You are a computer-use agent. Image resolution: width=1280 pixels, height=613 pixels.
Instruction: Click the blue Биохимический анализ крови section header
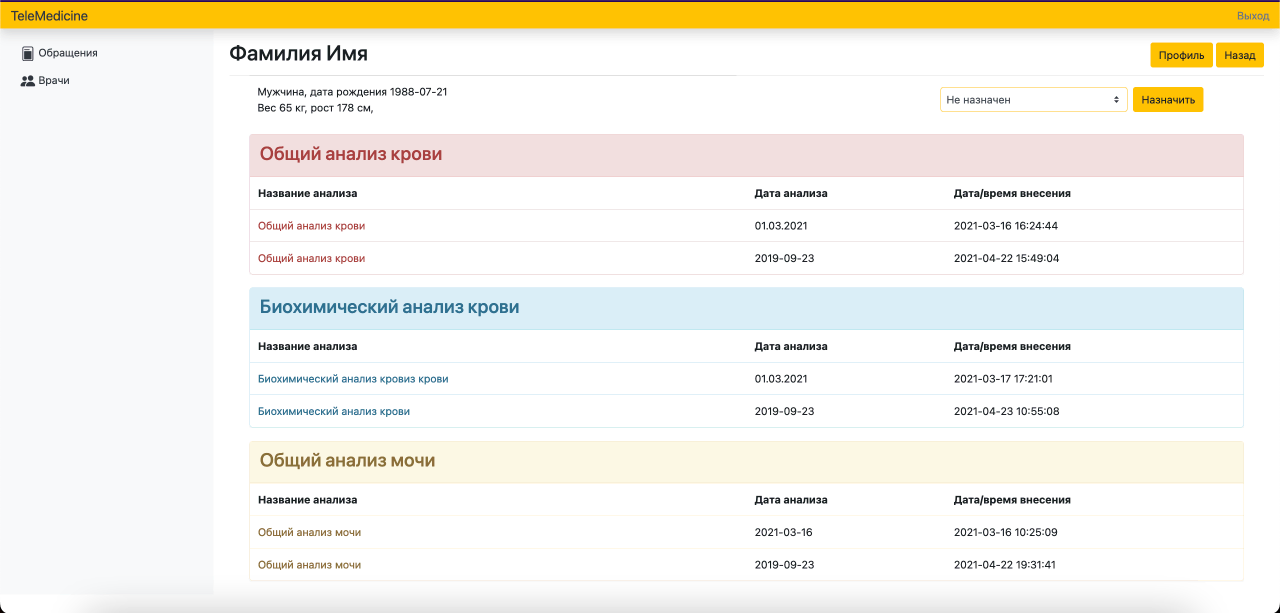pyautogui.click(x=389, y=308)
